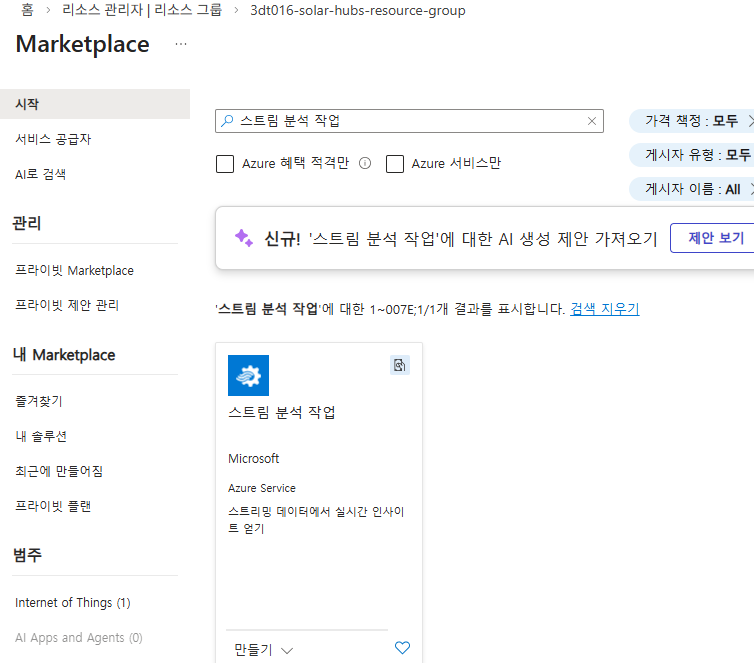Click the info icon beside Azure 혜택 적격만
Image resolution: width=754 pixels, height=663 pixels.
[365, 163]
